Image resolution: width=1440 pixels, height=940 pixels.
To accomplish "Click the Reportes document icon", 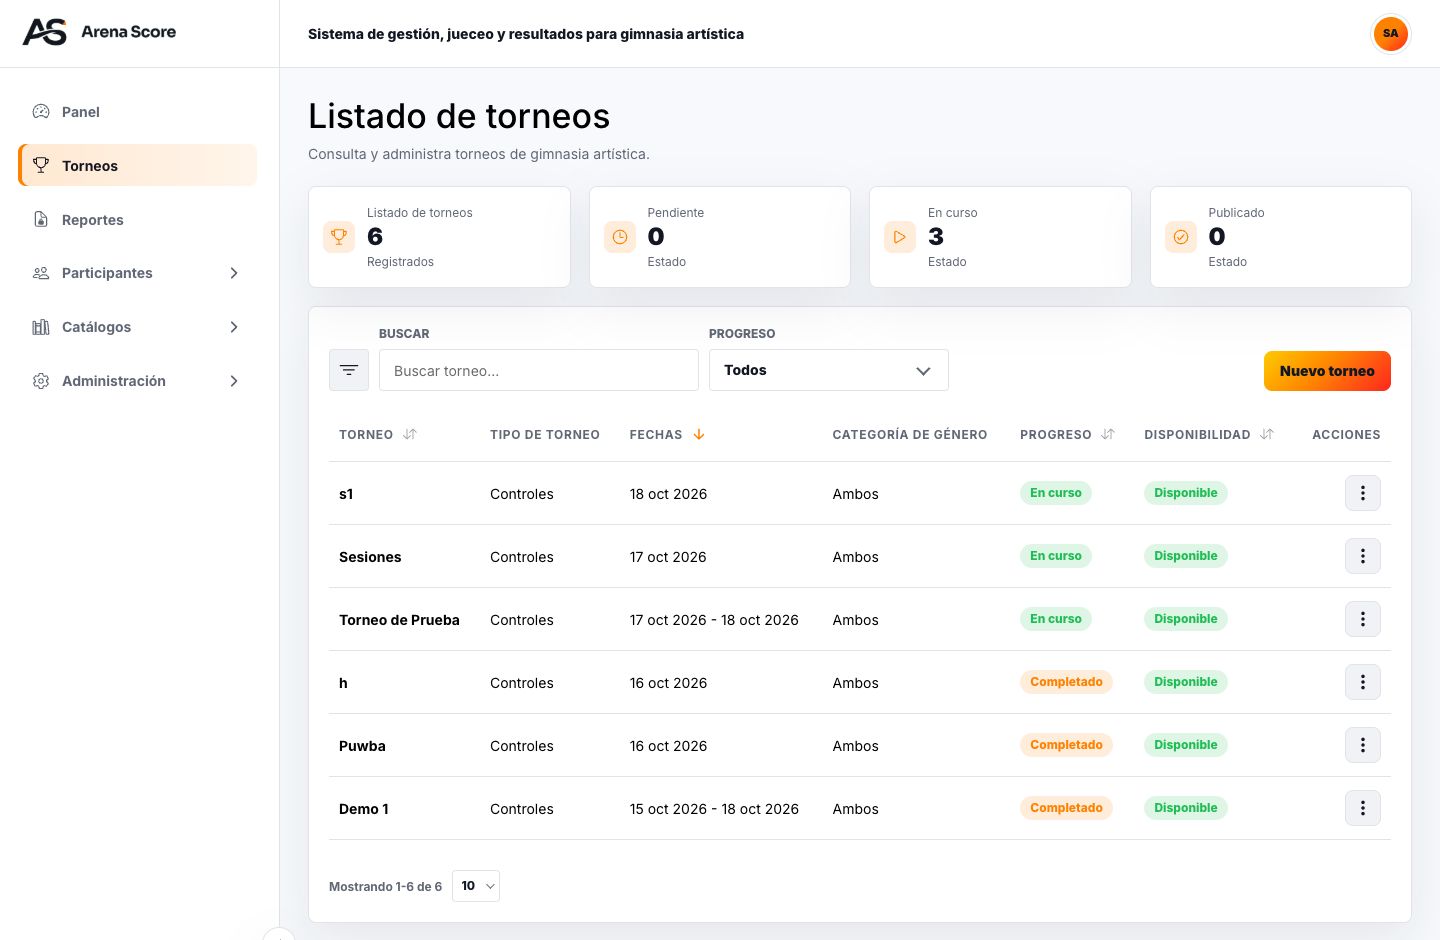I will pyautogui.click(x=41, y=219).
